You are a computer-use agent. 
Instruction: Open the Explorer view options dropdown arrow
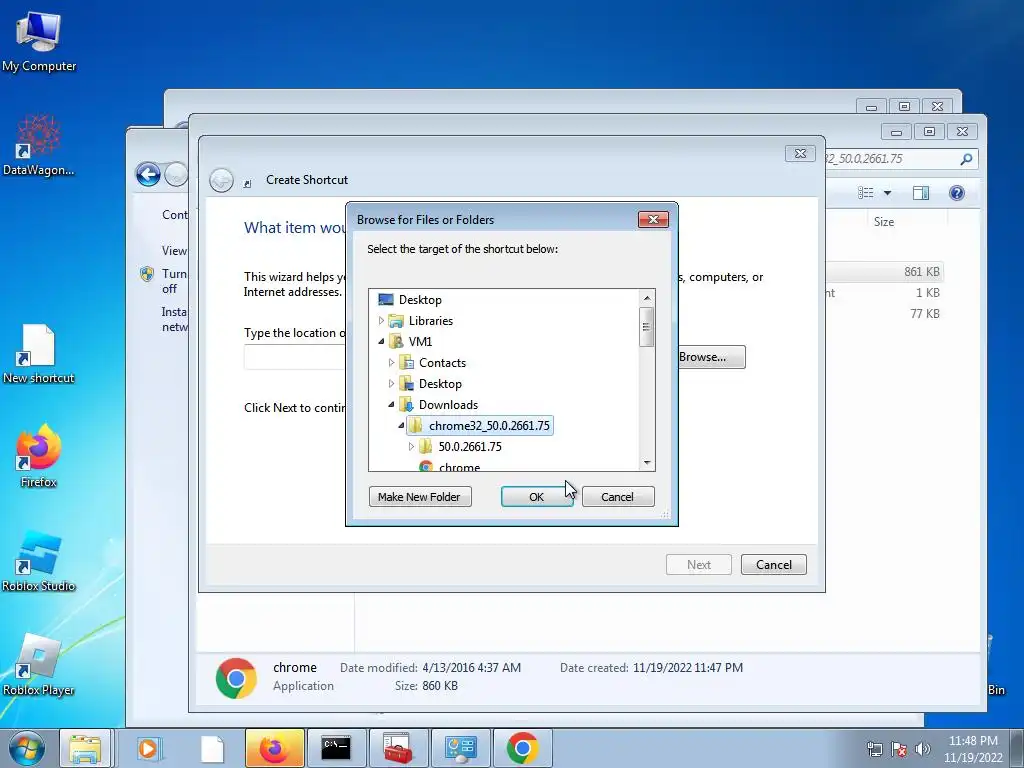pos(887,193)
